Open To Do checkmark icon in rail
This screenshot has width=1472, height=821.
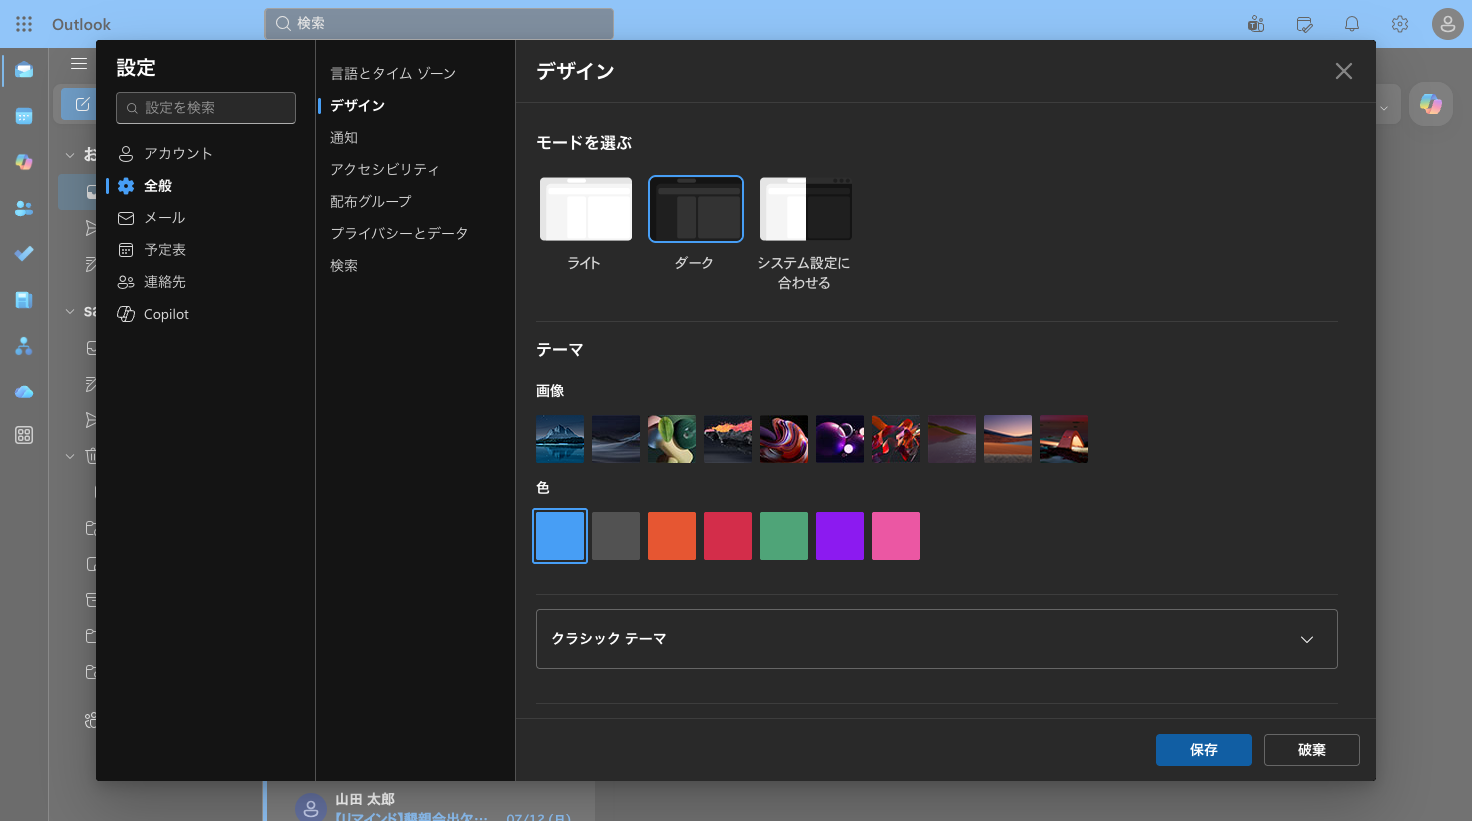24,253
